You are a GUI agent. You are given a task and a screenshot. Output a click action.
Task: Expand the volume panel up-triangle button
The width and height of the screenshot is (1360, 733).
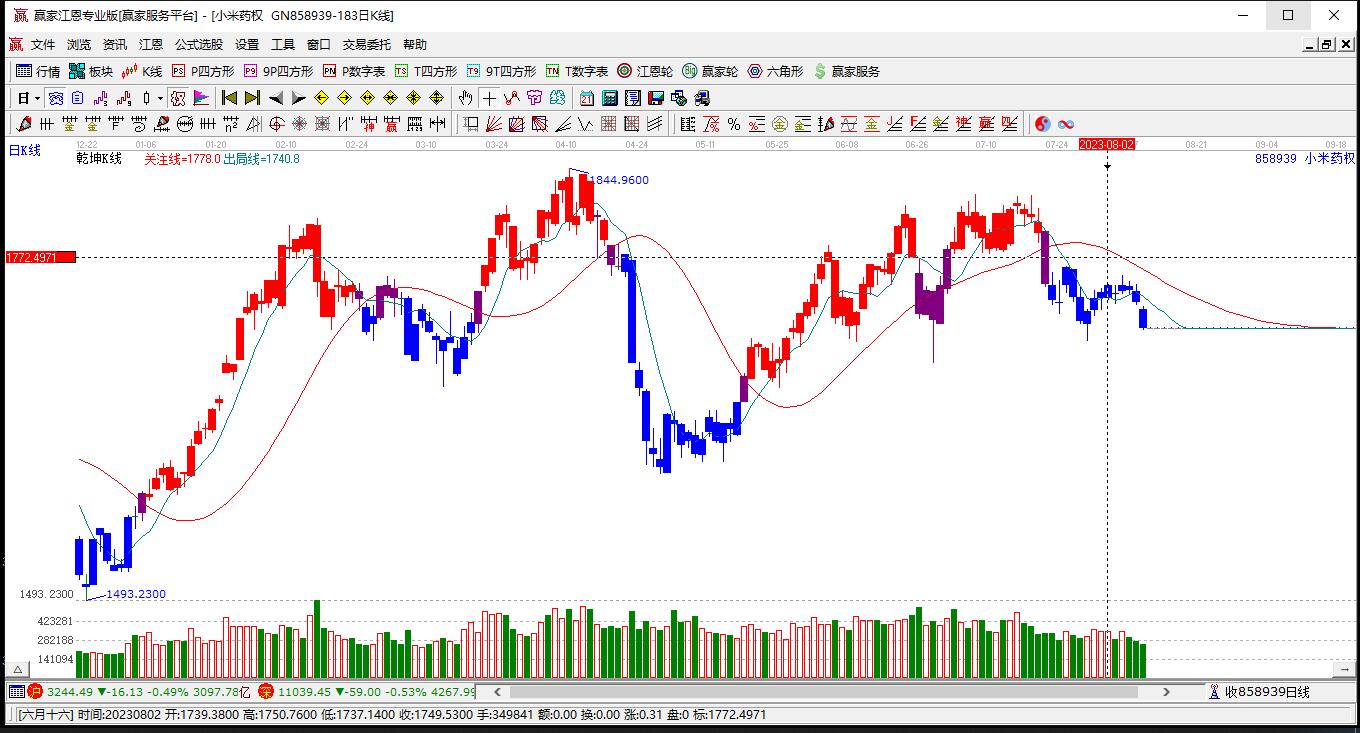pos(17,669)
